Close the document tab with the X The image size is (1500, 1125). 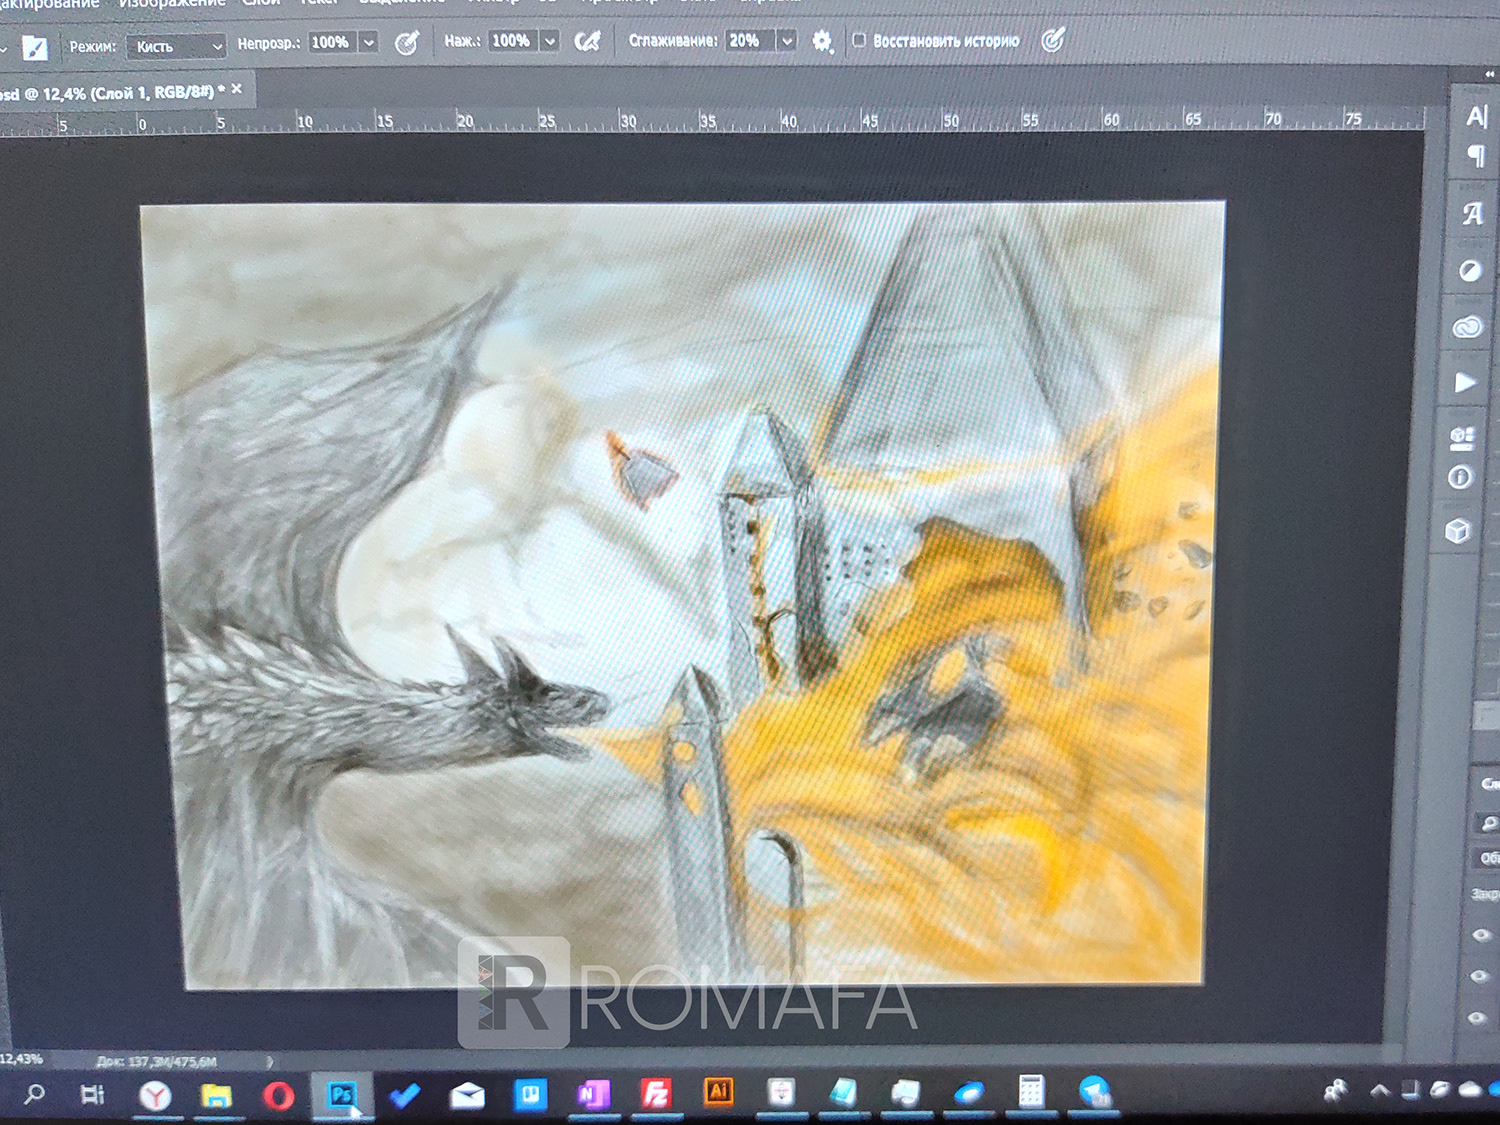pyautogui.click(x=237, y=89)
